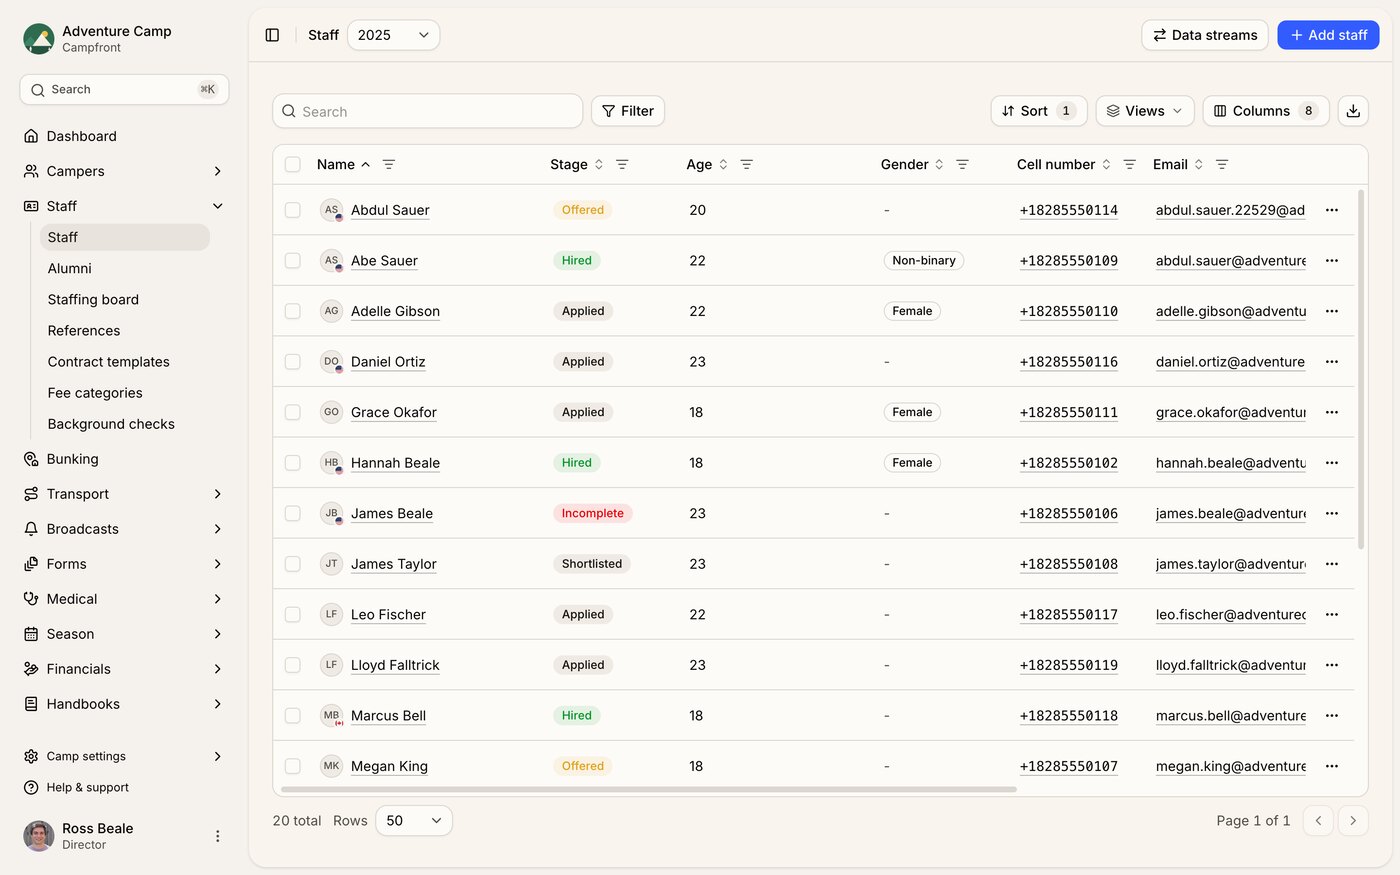Click the Columns button
This screenshot has height=875, width=1400.
[1266, 111]
